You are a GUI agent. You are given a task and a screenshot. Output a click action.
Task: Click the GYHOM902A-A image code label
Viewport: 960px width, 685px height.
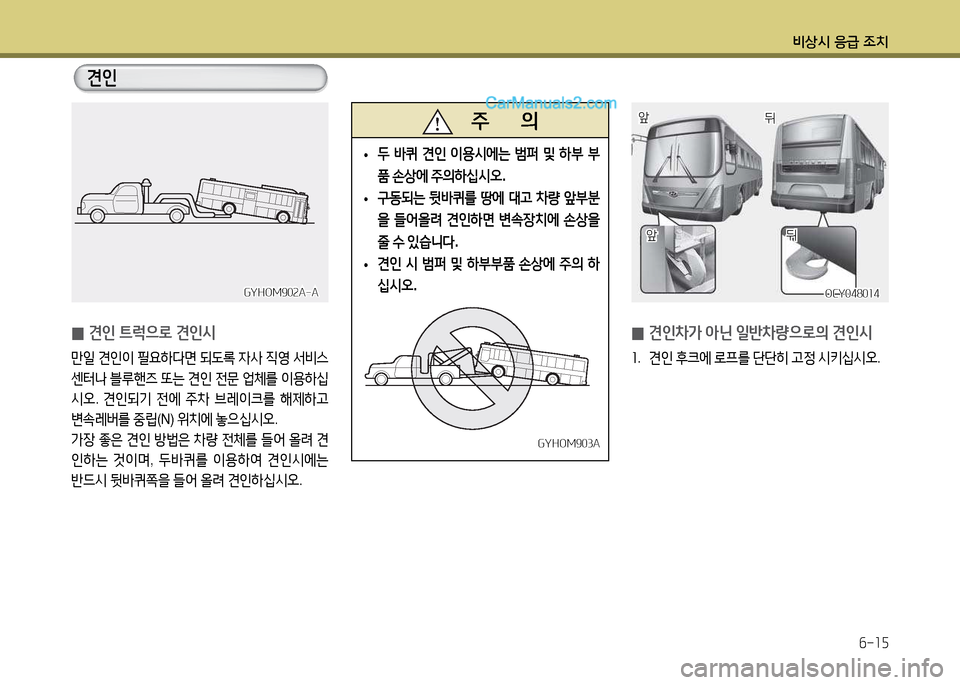[281, 292]
